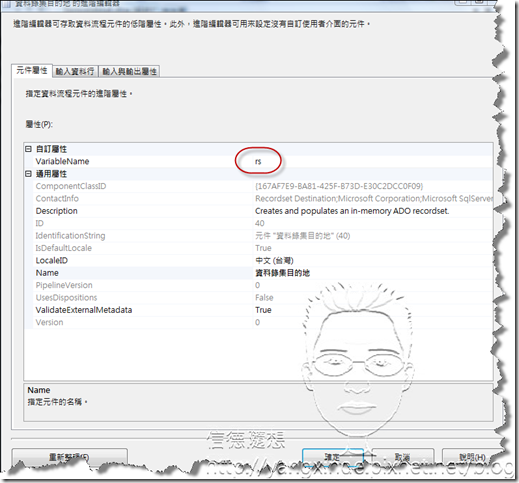Click the ComponentClassID GUID value
Image resolution: width=519 pixels, height=483 pixels.
[x=339, y=186]
